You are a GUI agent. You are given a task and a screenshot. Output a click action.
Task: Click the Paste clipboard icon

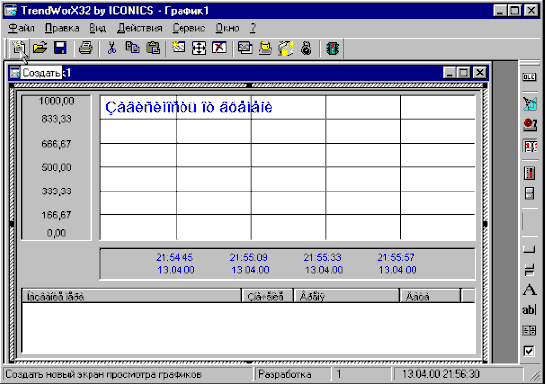point(153,48)
